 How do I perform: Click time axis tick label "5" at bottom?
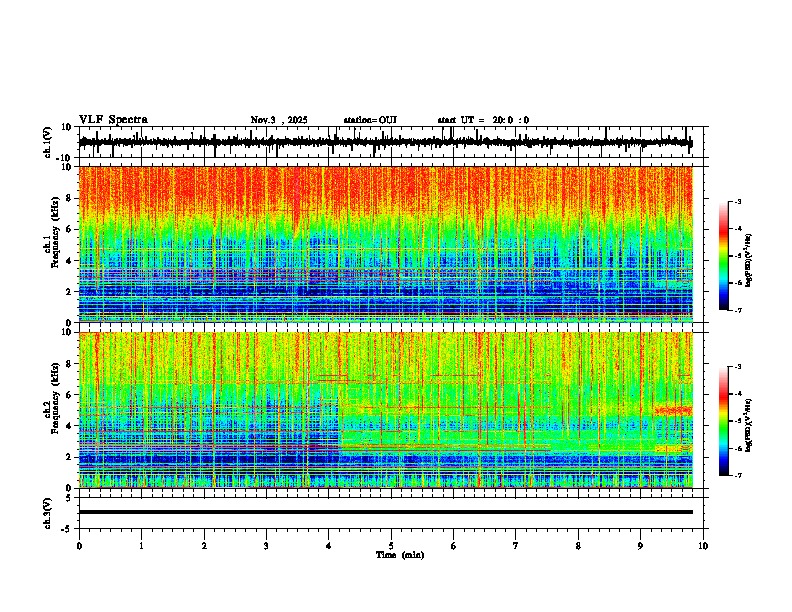coord(391,546)
